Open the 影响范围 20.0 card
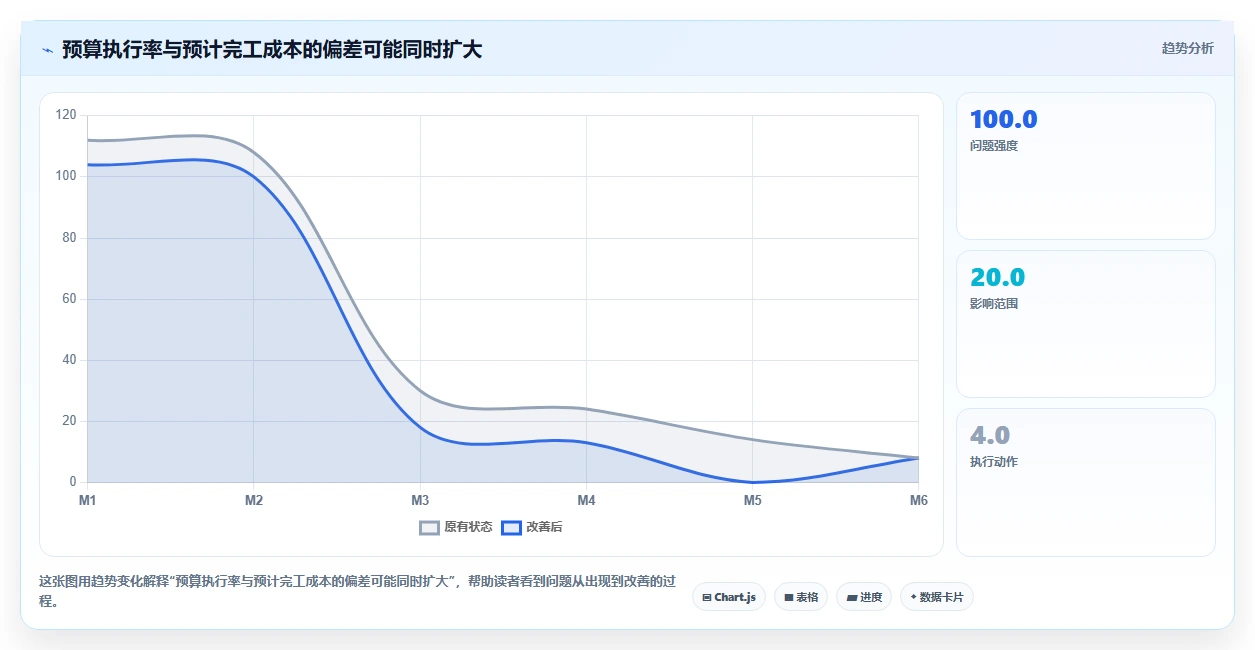This screenshot has height=650, width=1255. (1086, 324)
